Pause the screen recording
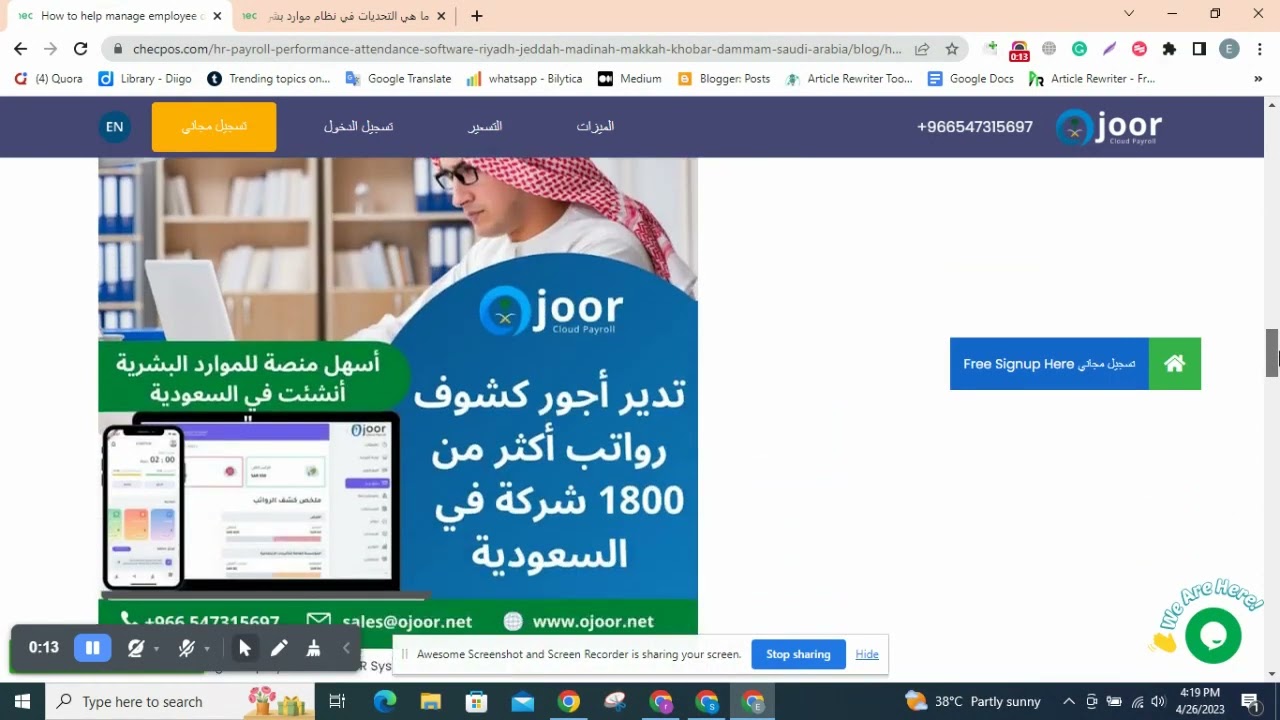 tap(92, 648)
